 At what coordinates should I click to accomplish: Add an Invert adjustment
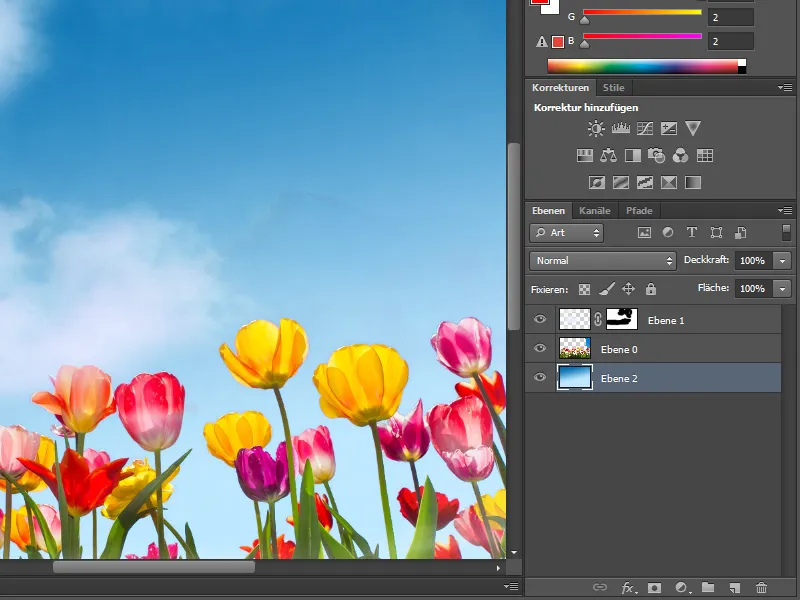[x=596, y=182]
